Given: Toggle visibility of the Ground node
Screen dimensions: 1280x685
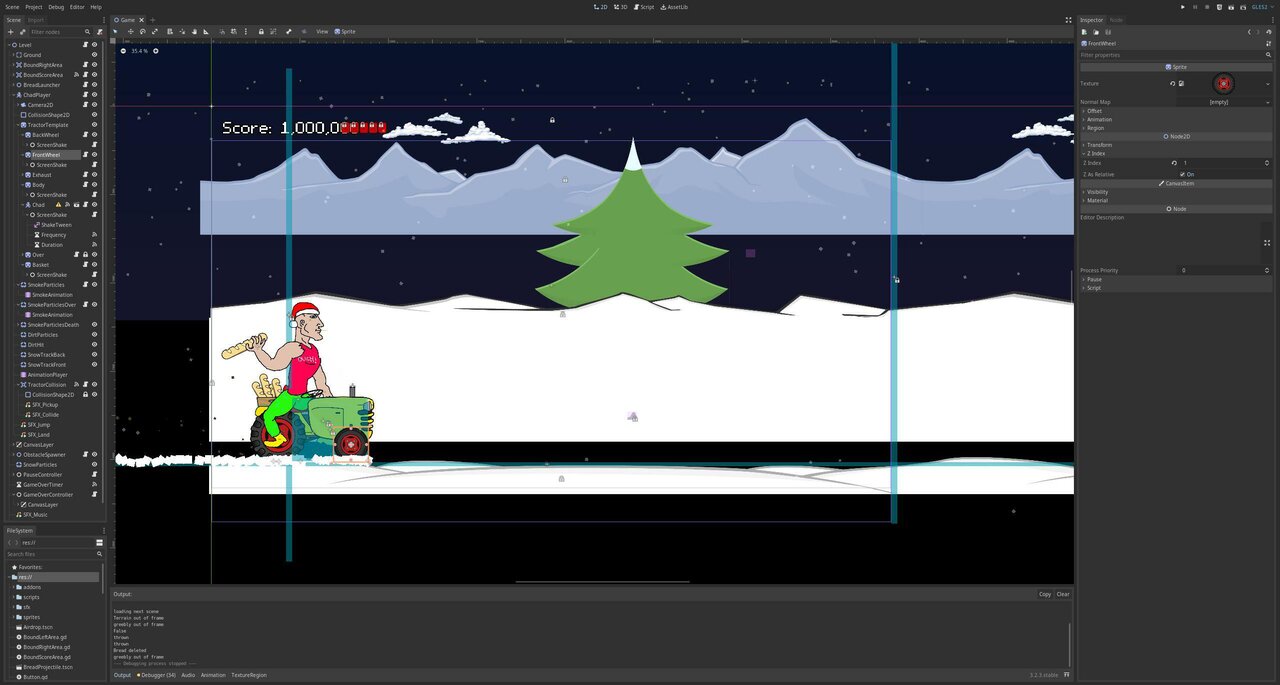Looking at the screenshot, I should click(x=95, y=55).
